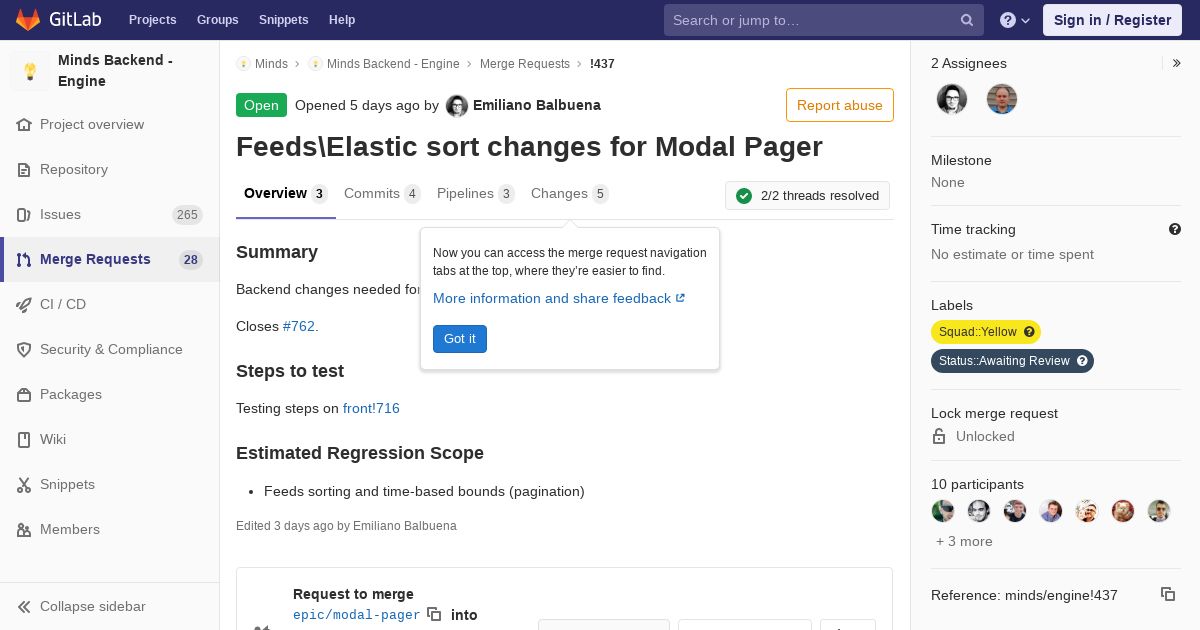Copy the reference minds/engine!437

1167,594
